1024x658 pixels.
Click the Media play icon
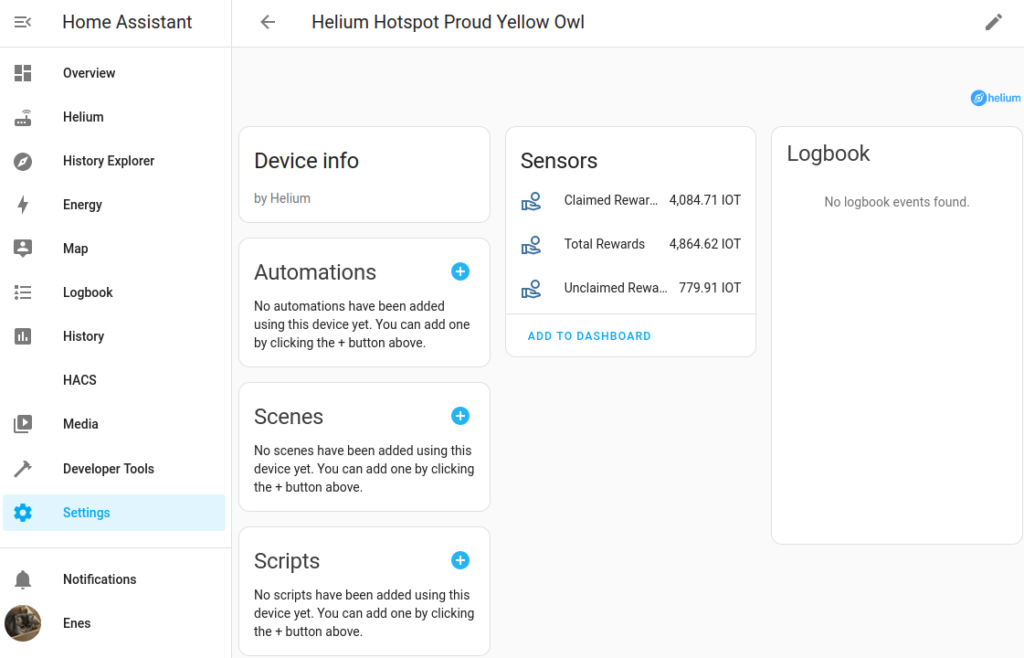[x=23, y=424]
